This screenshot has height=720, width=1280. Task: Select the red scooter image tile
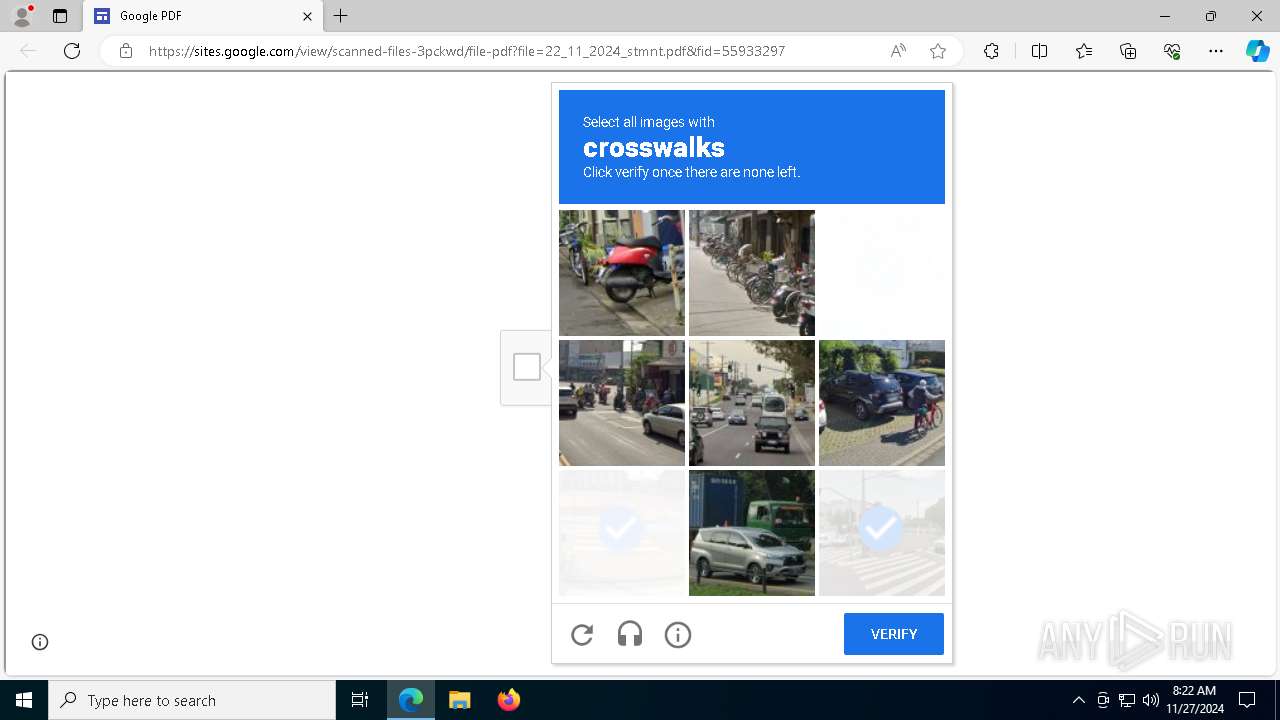coord(622,273)
